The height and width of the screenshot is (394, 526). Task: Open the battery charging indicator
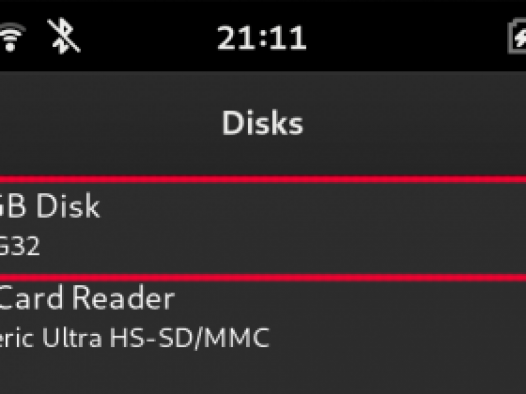click(517, 37)
